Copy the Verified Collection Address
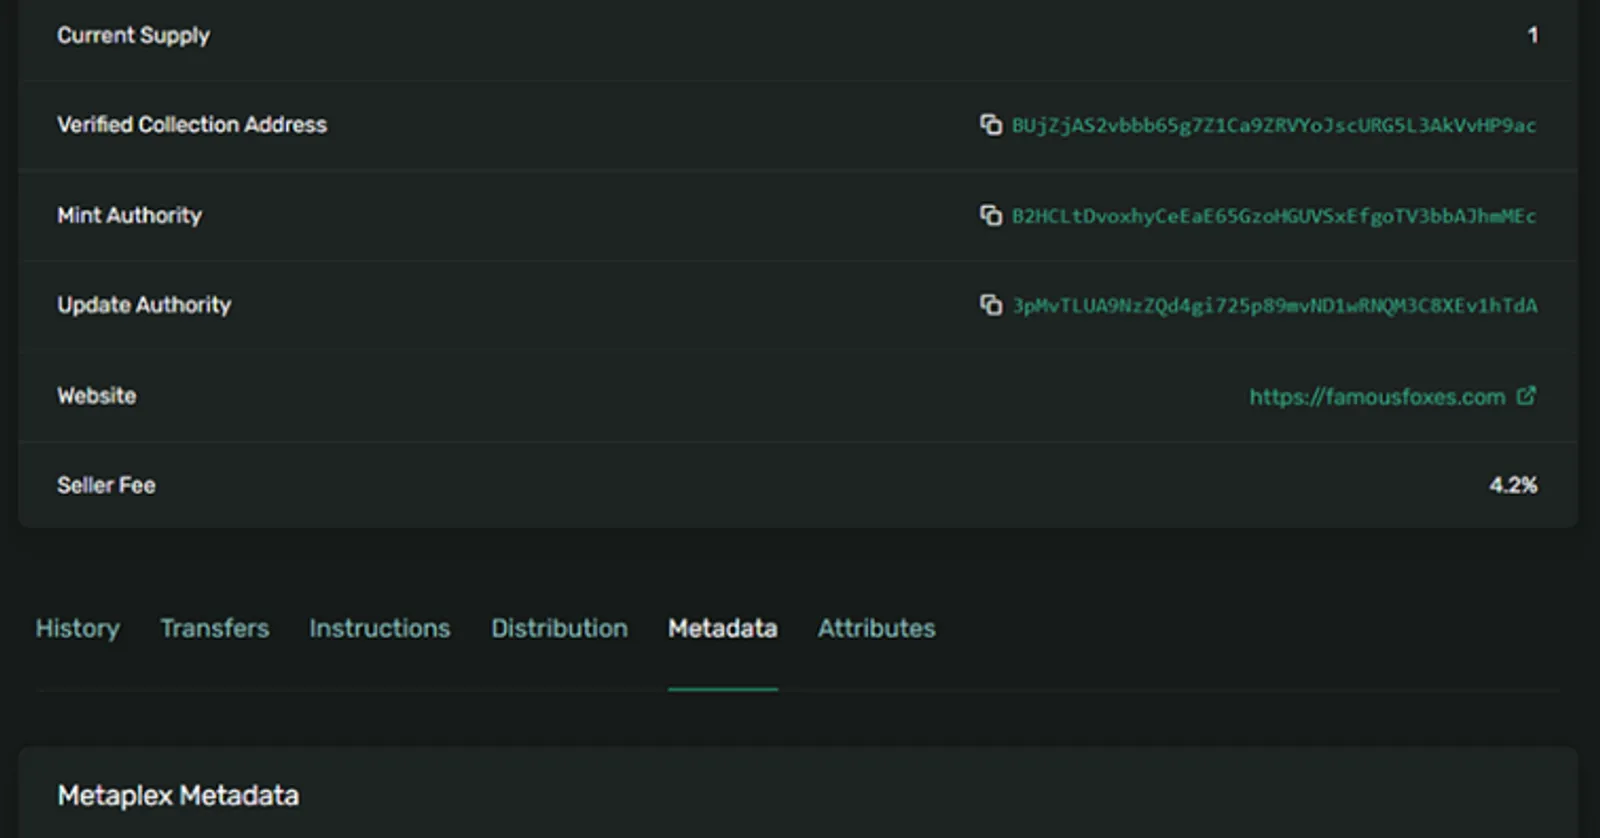 pos(990,125)
